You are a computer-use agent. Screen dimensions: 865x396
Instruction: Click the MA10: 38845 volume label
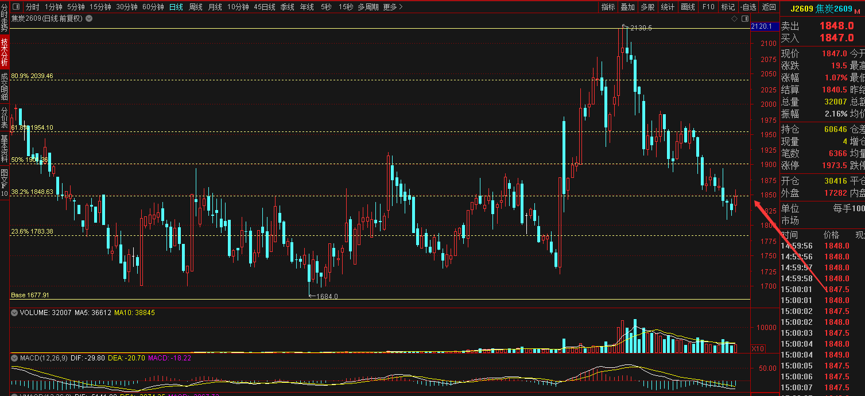[x=135, y=313]
